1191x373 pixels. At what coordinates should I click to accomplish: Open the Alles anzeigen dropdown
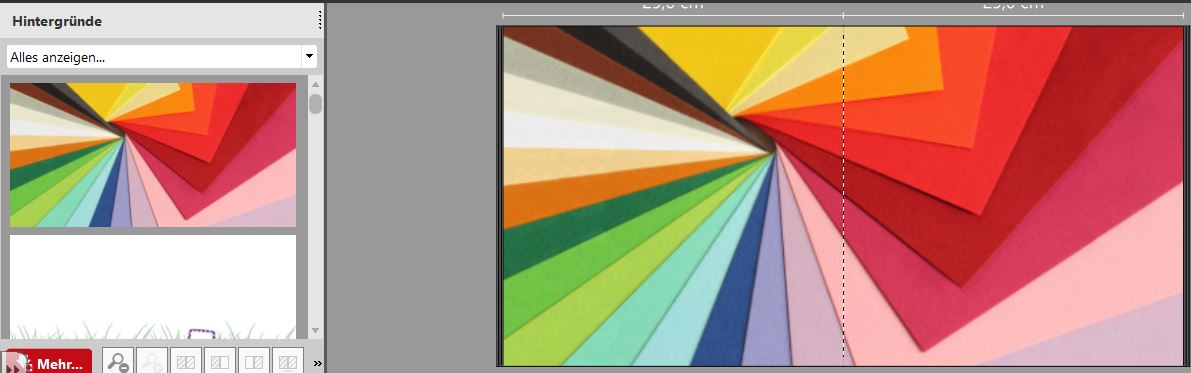click(162, 57)
